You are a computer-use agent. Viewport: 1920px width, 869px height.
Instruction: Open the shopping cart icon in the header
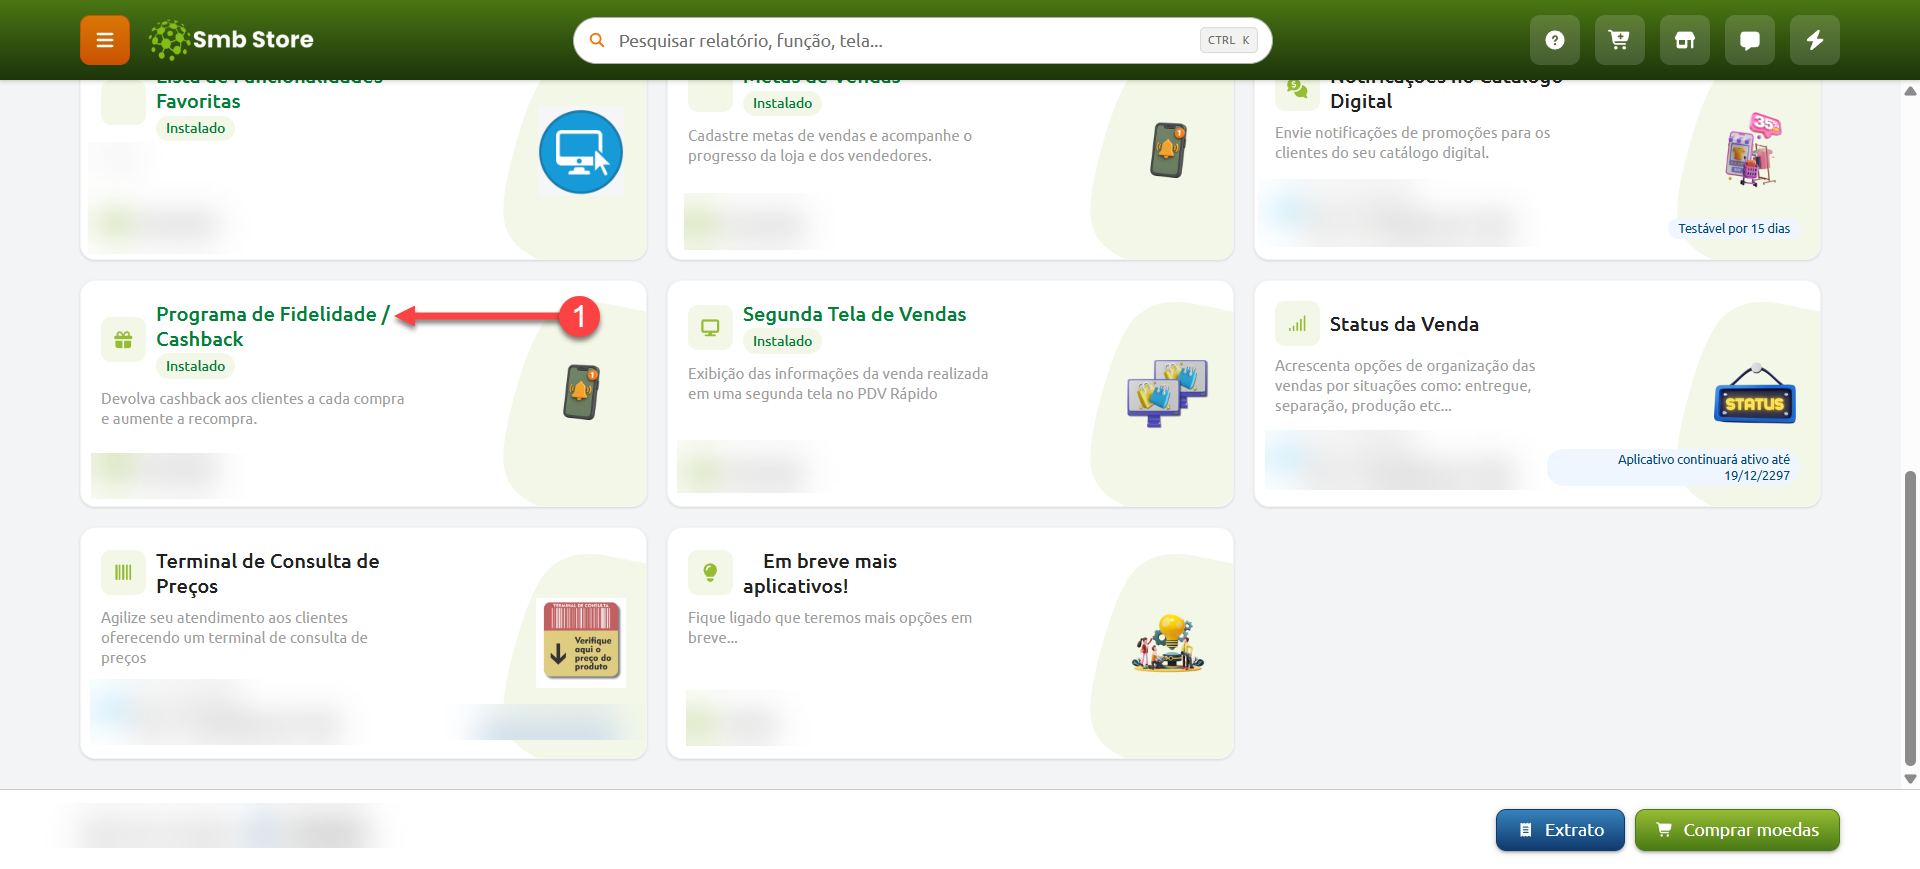coord(1620,40)
